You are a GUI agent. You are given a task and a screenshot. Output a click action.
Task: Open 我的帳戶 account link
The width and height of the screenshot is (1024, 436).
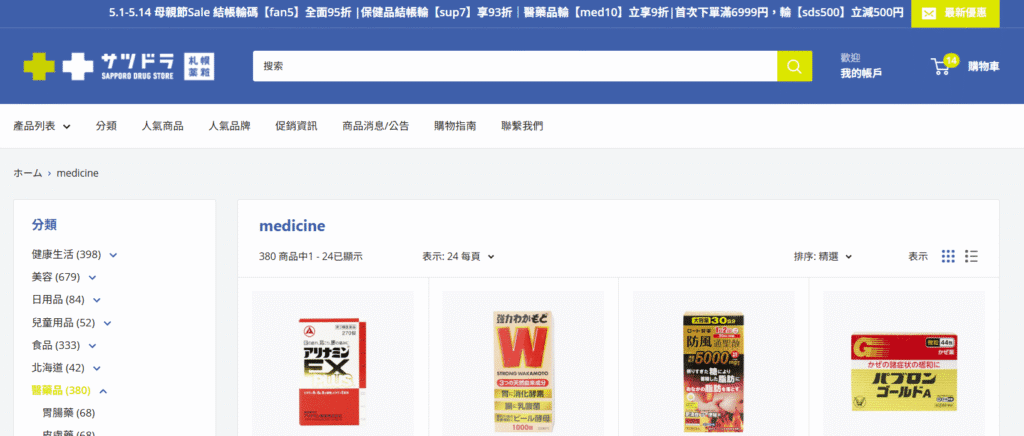861,73
